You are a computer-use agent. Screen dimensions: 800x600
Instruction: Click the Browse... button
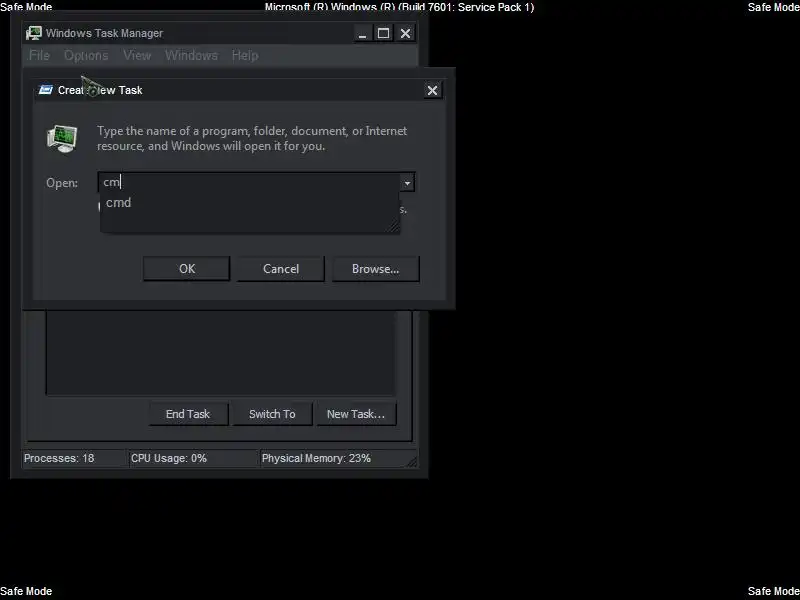tap(376, 268)
